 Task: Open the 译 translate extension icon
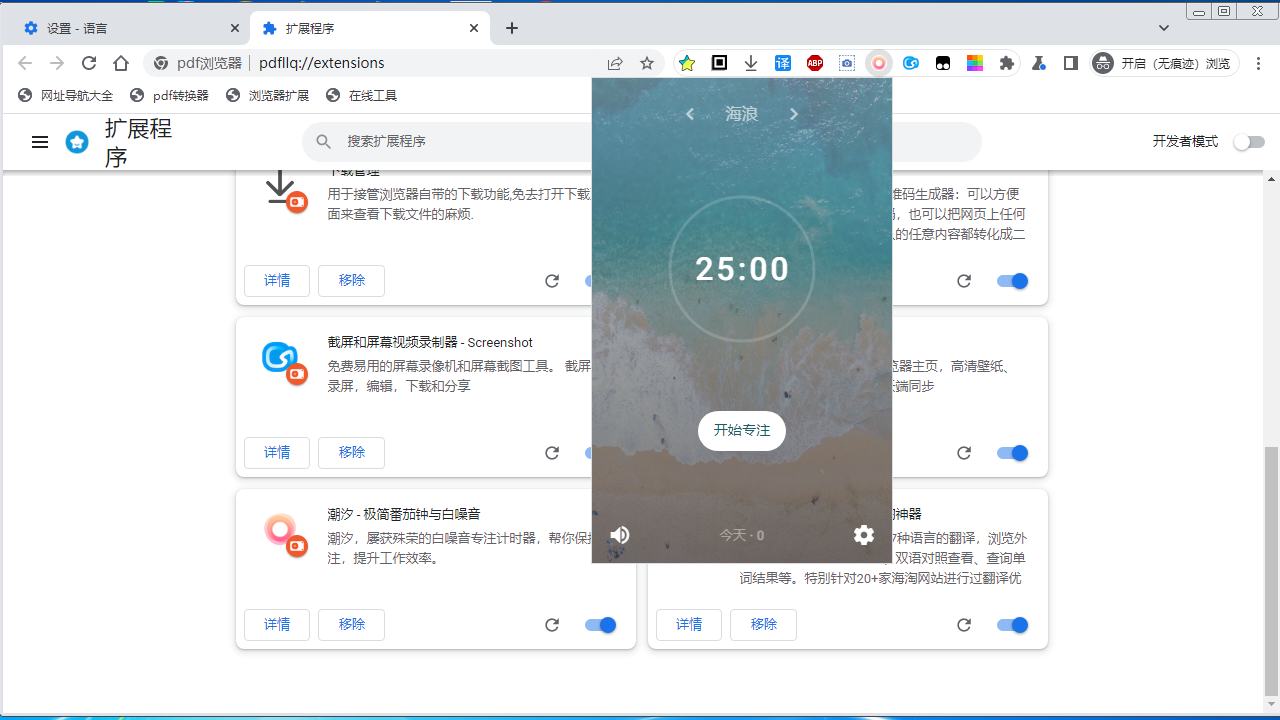coord(783,62)
